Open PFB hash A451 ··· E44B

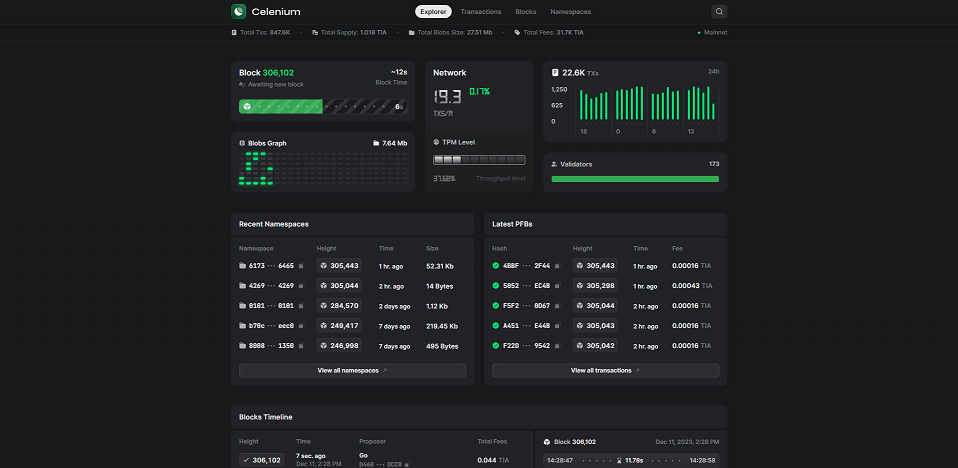click(x=526, y=326)
